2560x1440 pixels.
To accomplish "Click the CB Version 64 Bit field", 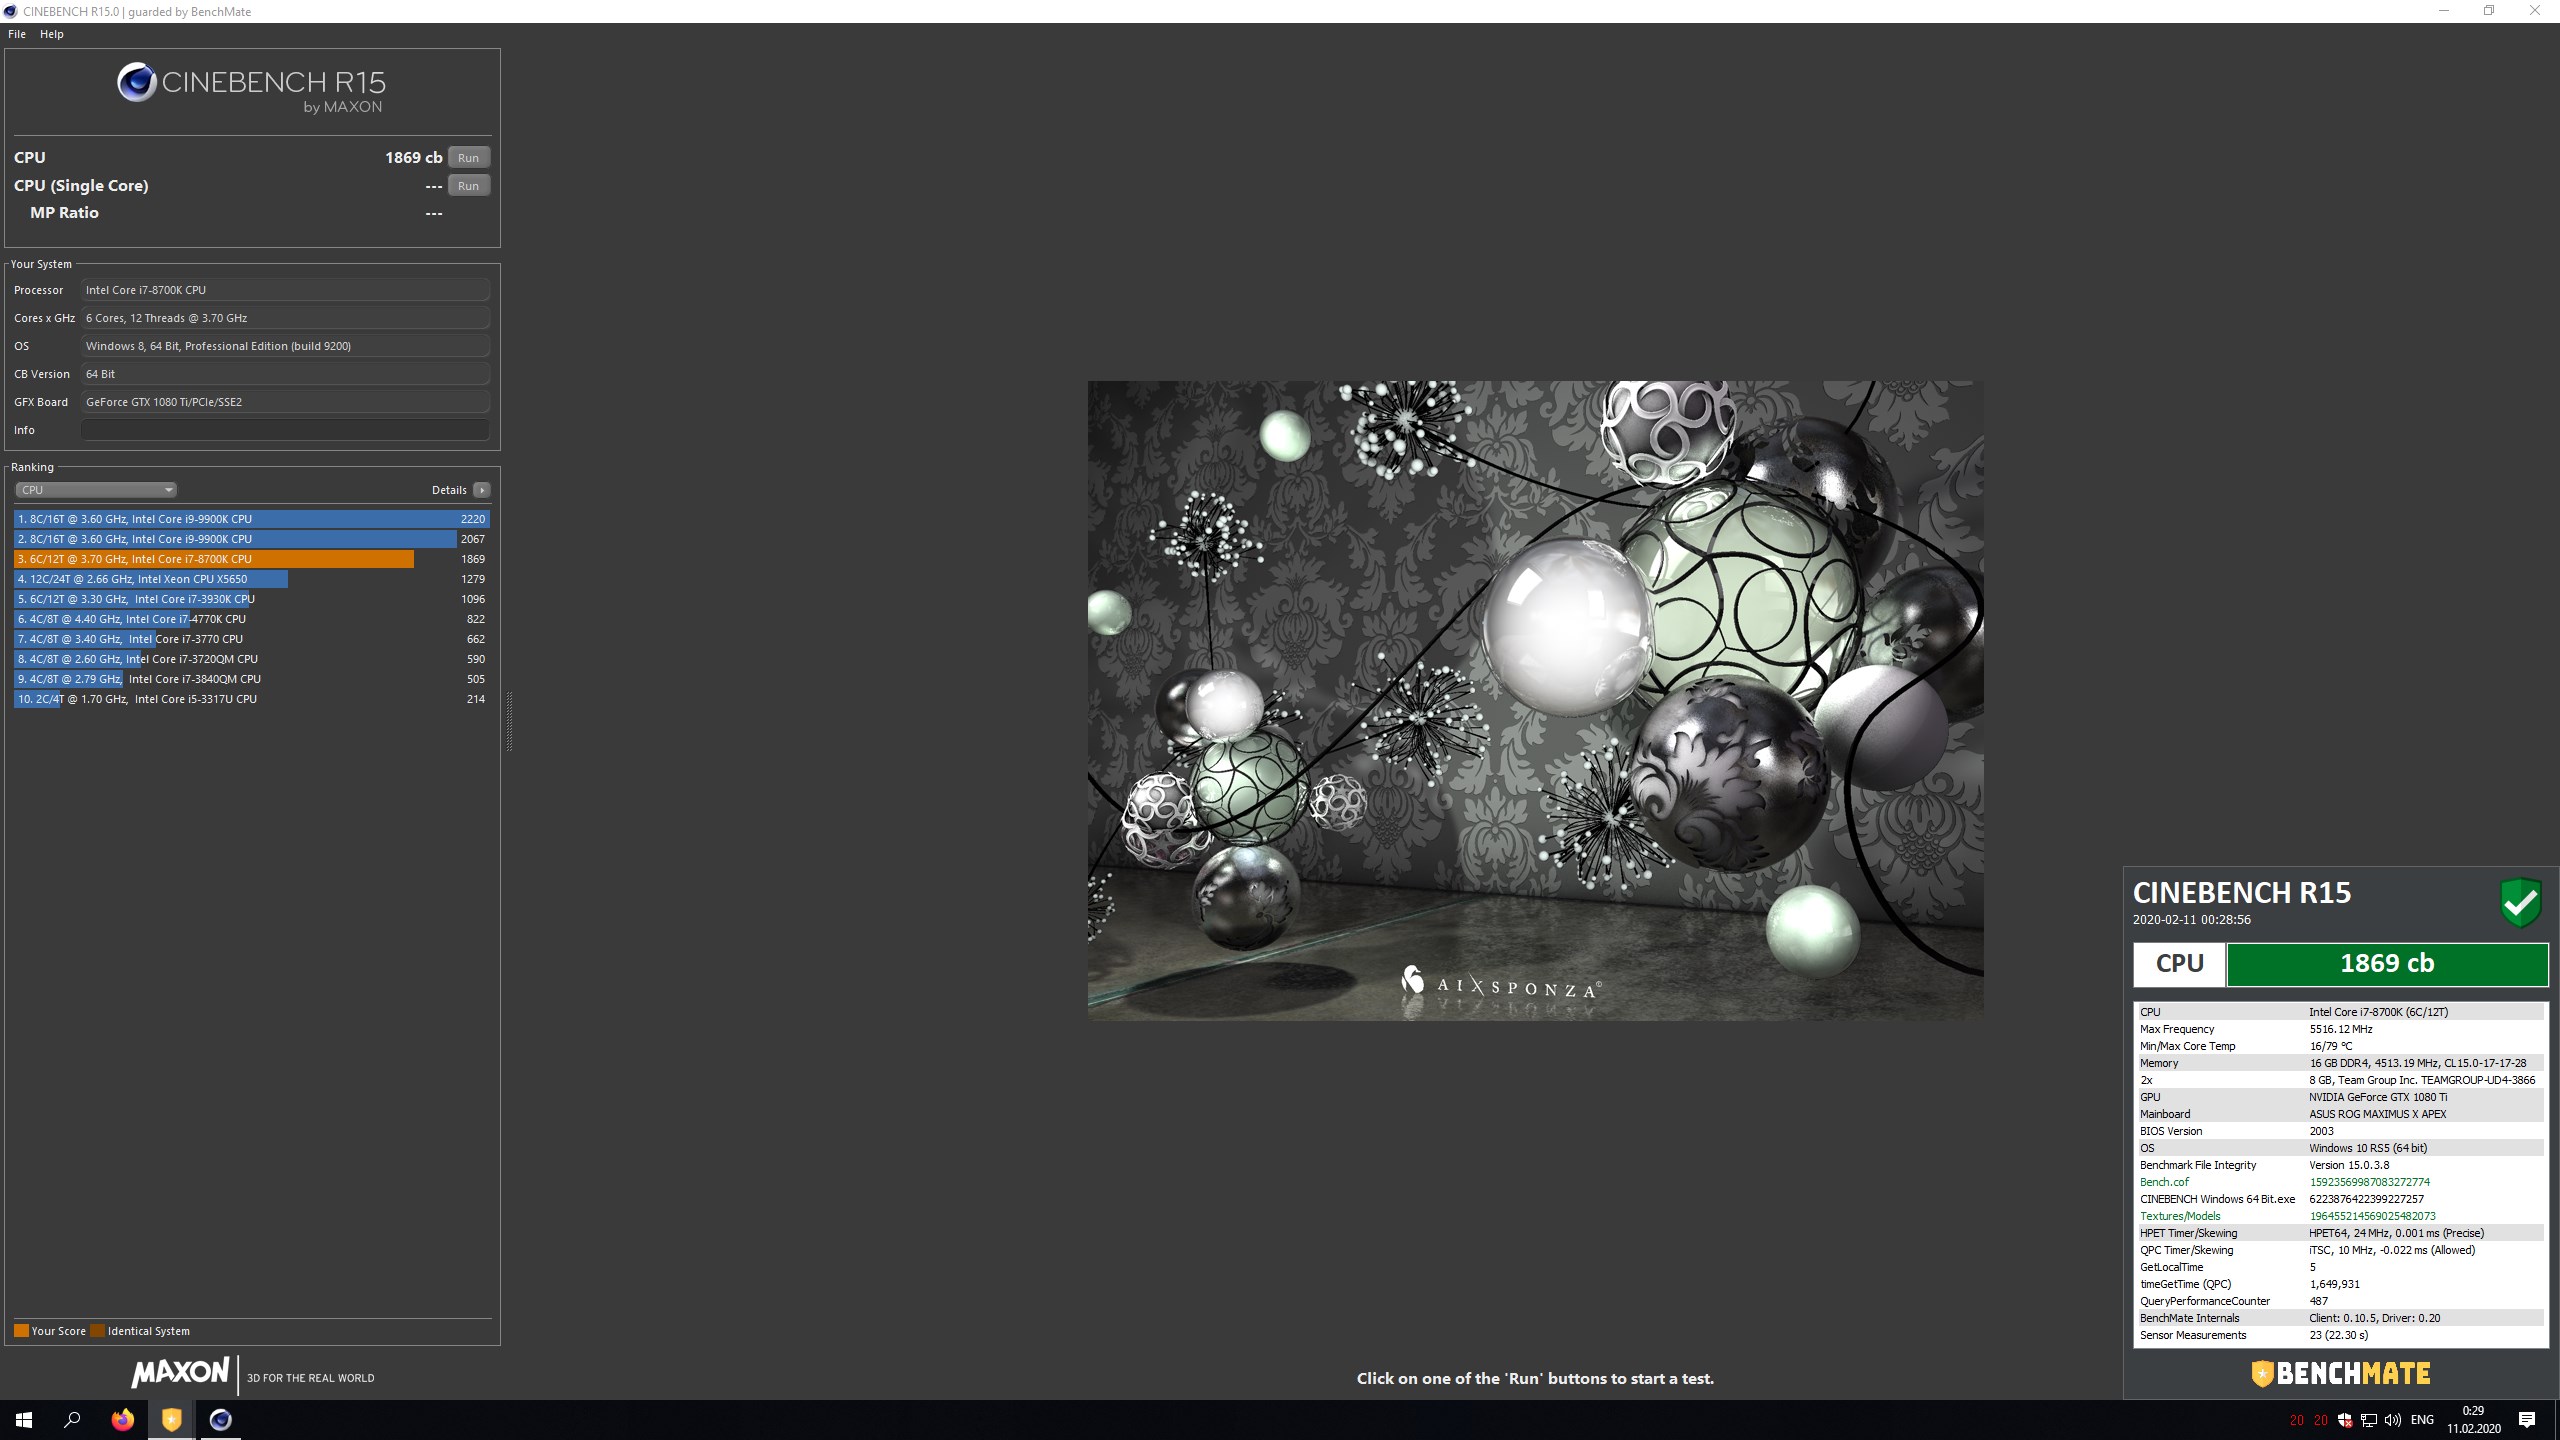I will point(285,374).
